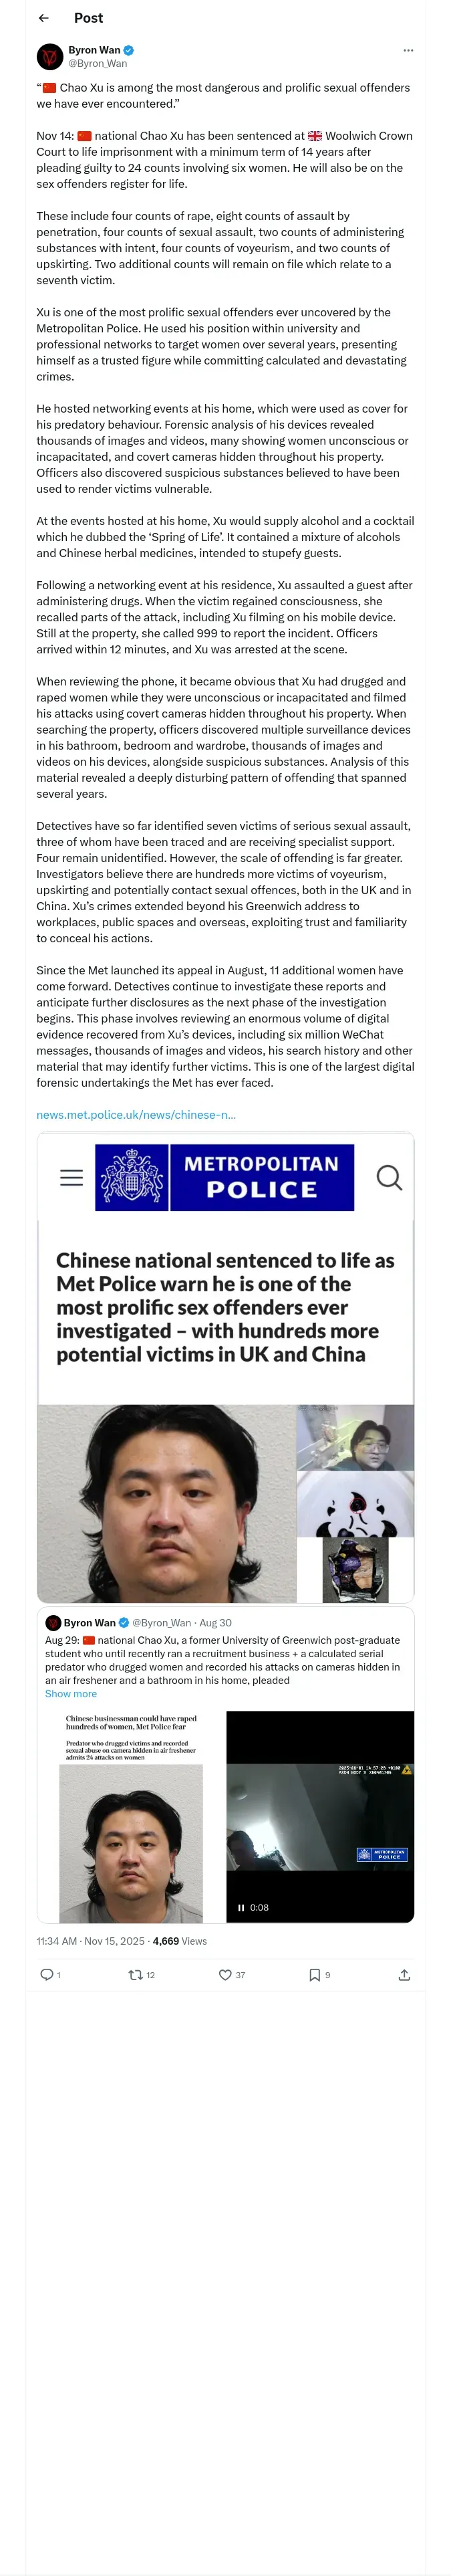This screenshot has width=451, height=2576.
Task: Click the magnifier search icon in preview
Action: [x=389, y=1177]
